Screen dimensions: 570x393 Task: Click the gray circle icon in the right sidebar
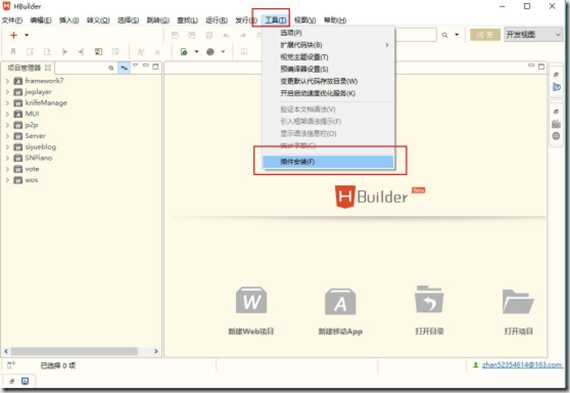556,136
